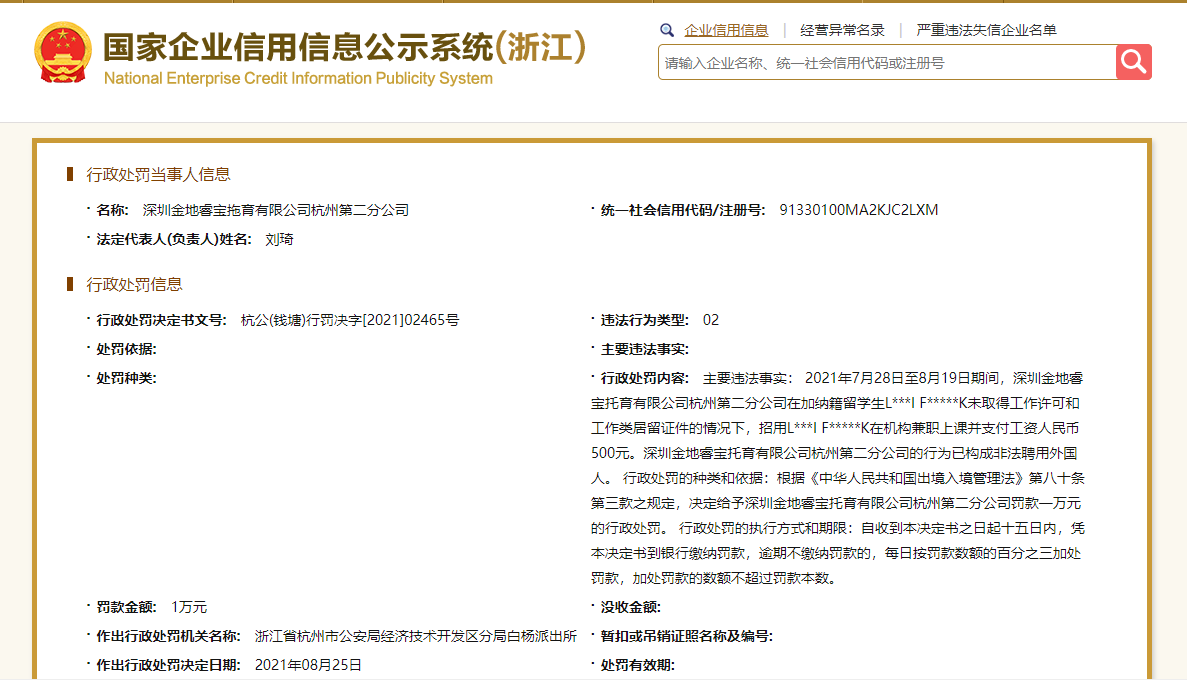This screenshot has height=681, width=1187.
Task: Click the 处罚有效期 label
Action: point(637,665)
